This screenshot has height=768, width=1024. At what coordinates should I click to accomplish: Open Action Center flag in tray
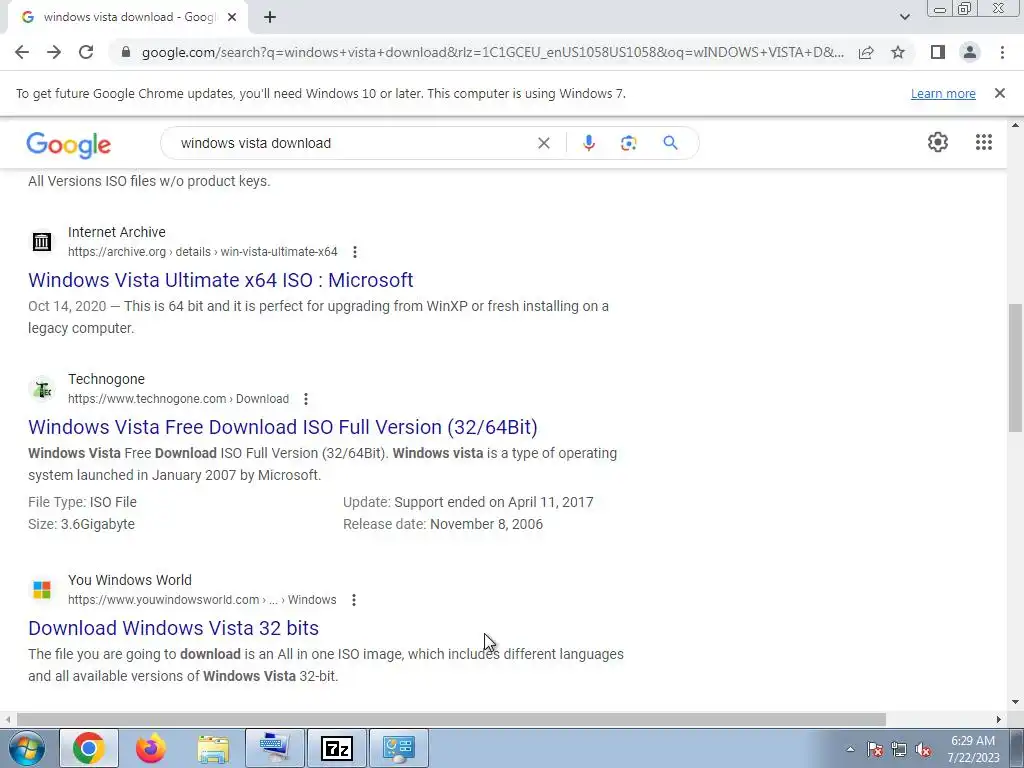[x=875, y=749]
